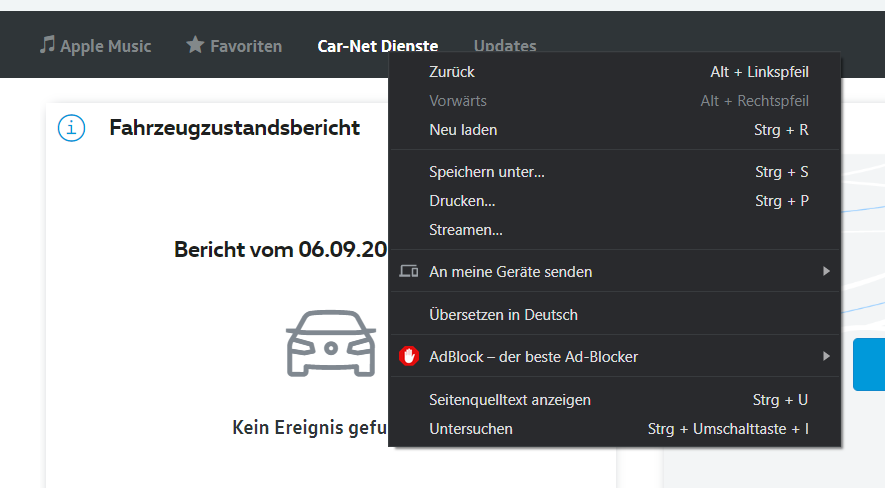Click the devices icon in context menu
Viewport: 885px width, 488px height.
click(x=408, y=272)
